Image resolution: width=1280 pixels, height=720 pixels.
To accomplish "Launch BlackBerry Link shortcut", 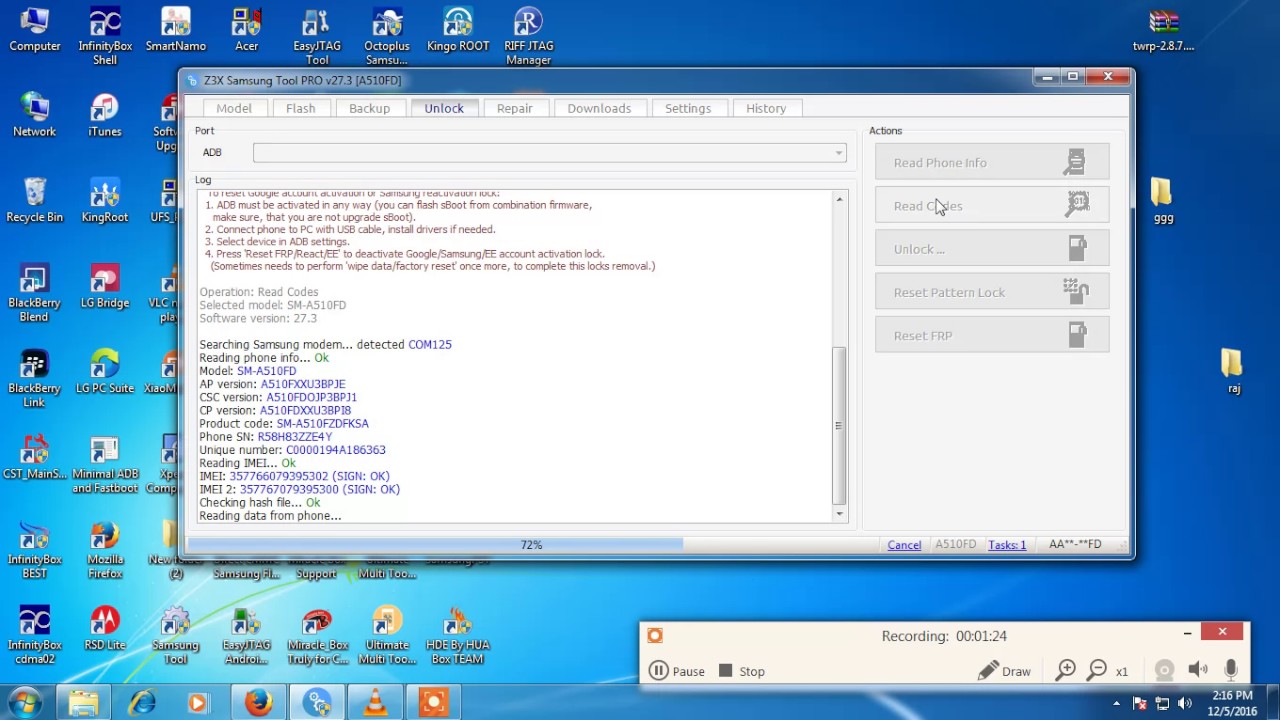I will pos(35,378).
